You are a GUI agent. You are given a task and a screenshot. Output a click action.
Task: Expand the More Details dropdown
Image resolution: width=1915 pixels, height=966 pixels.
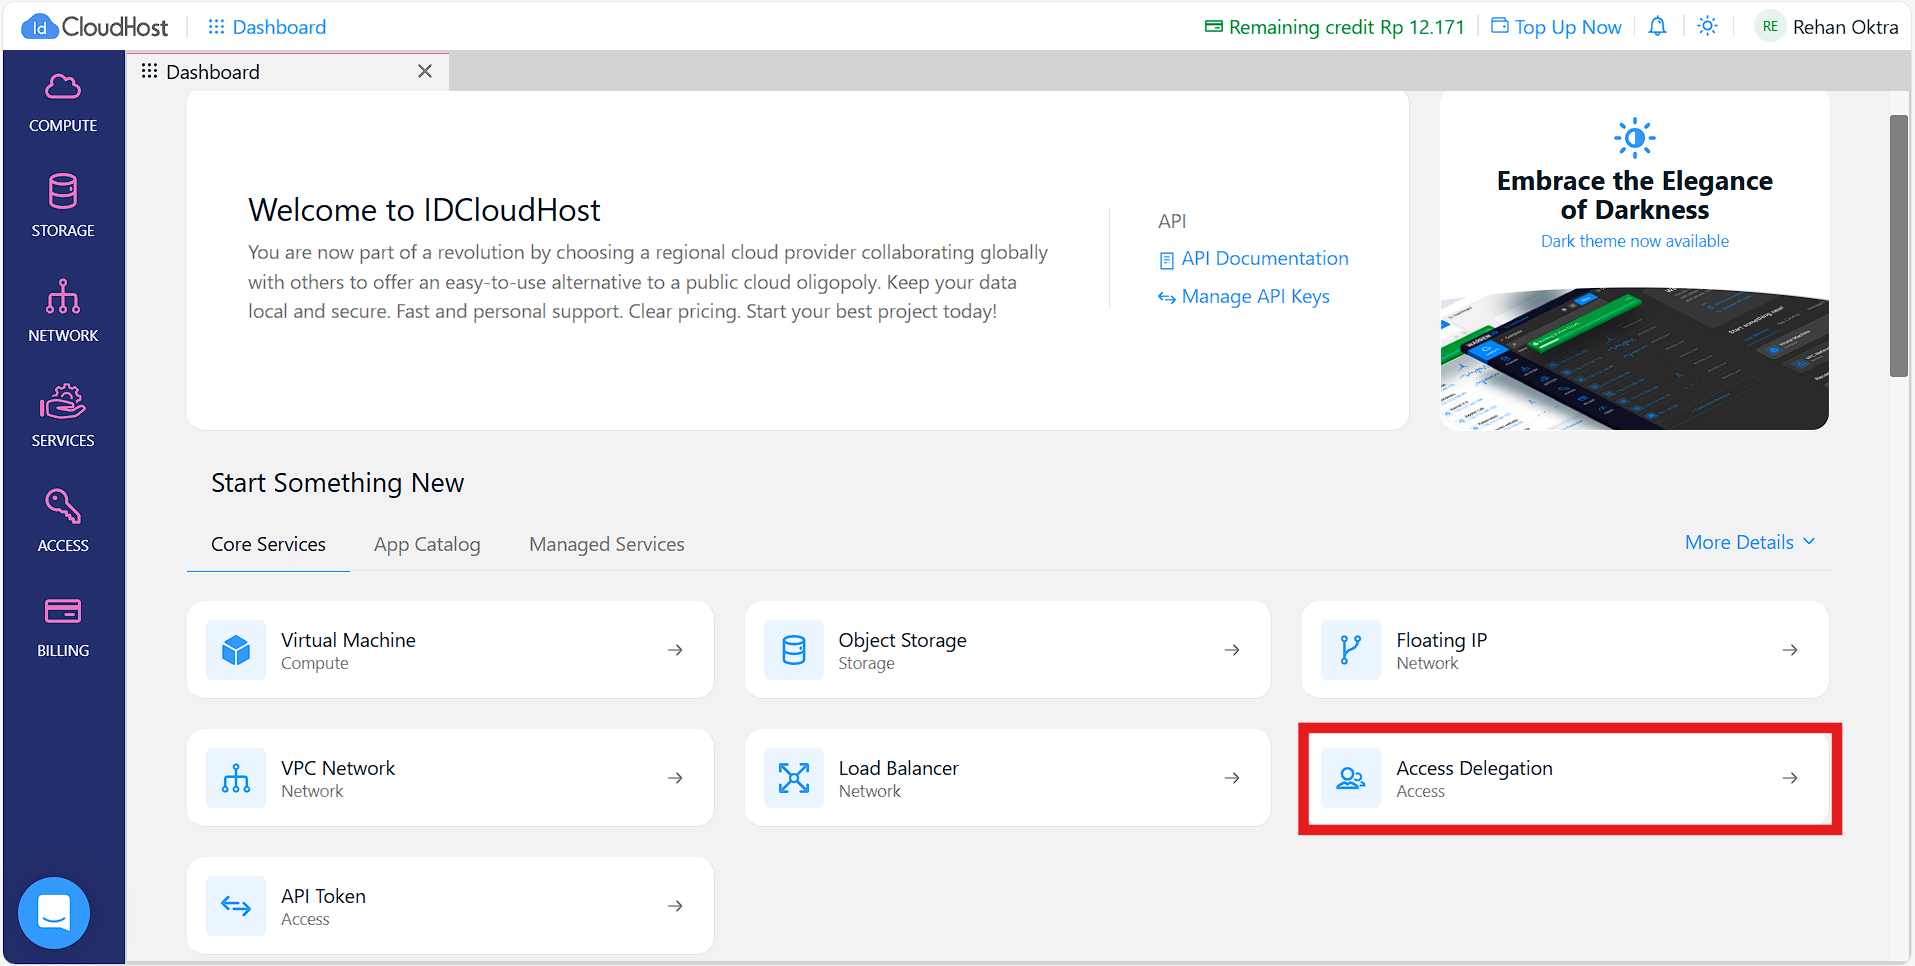tap(1748, 542)
